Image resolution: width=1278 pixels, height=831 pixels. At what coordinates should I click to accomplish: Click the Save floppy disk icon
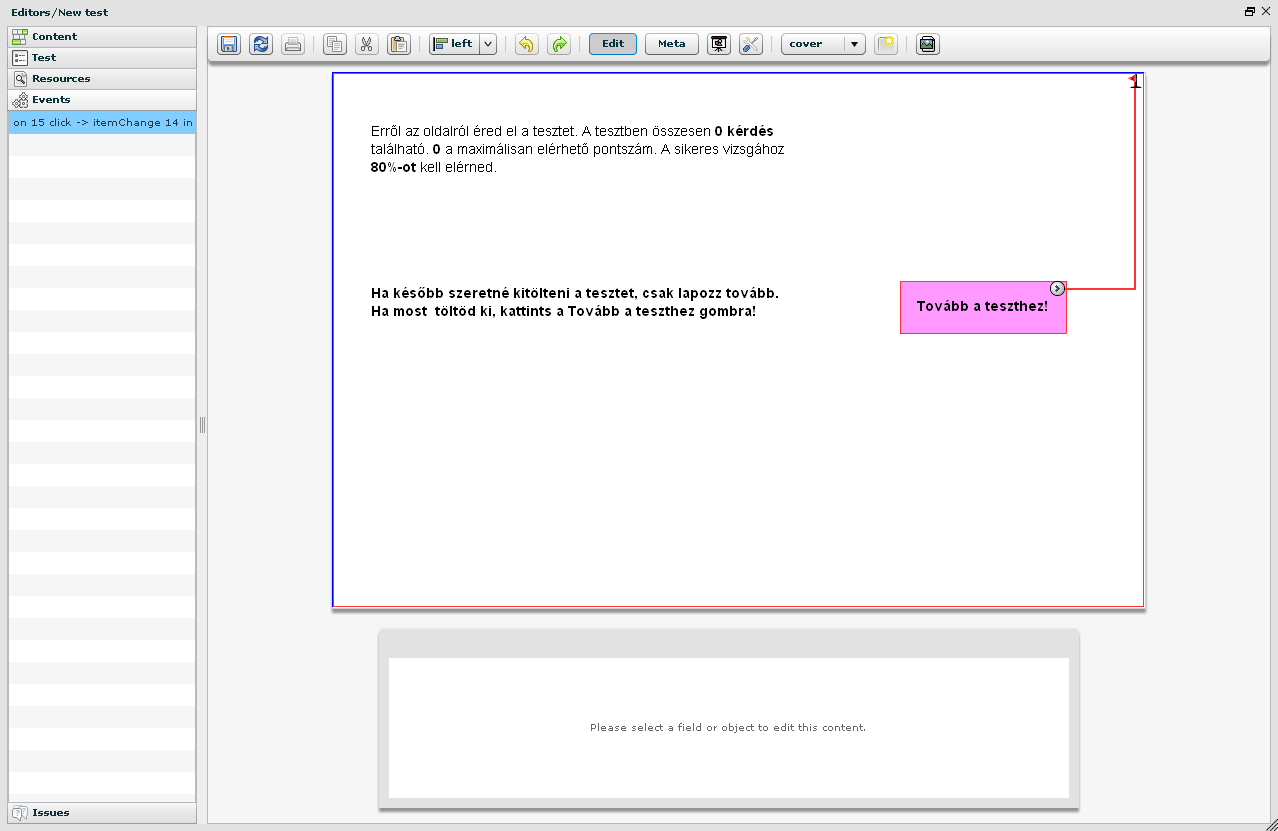click(229, 44)
